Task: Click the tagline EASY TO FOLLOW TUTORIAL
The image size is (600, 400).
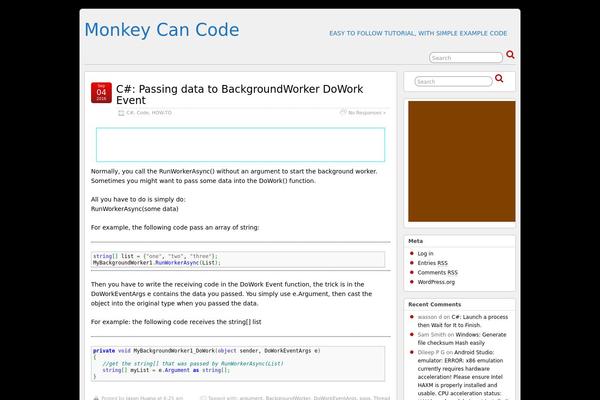Action: click(418, 33)
